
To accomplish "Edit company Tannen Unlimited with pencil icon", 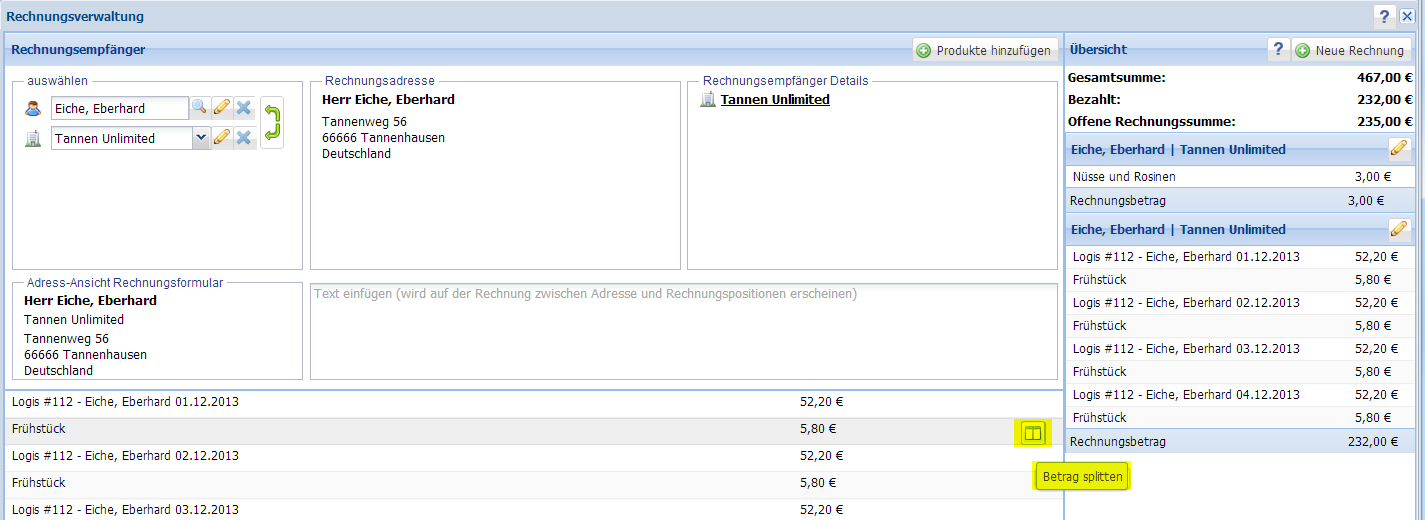I will (221, 138).
